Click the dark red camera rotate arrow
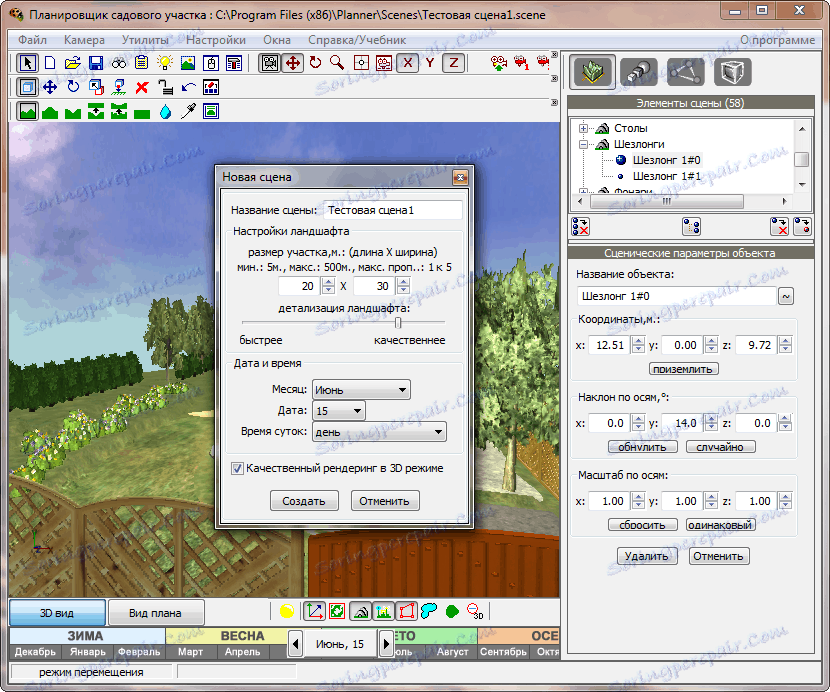 (x=315, y=63)
